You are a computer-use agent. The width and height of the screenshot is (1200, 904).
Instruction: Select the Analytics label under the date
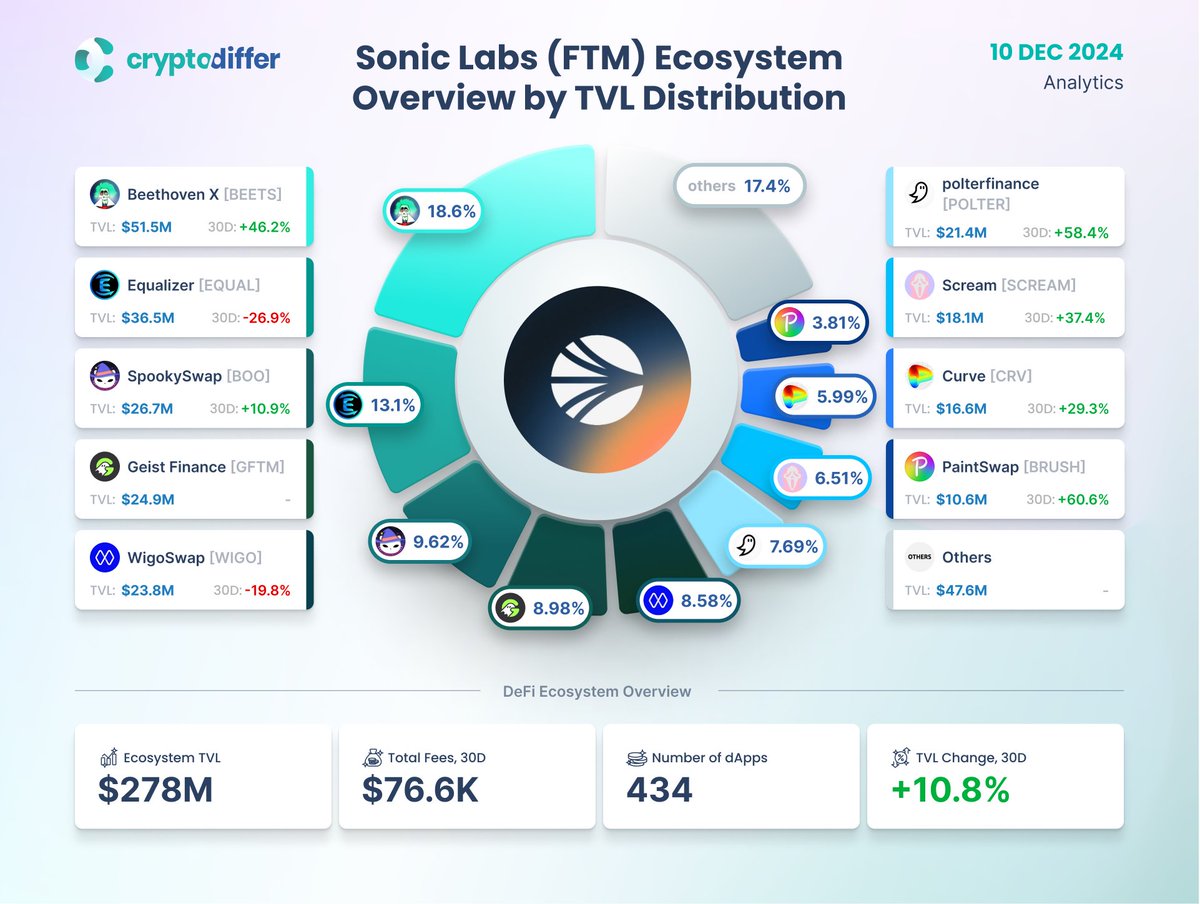click(x=1084, y=83)
